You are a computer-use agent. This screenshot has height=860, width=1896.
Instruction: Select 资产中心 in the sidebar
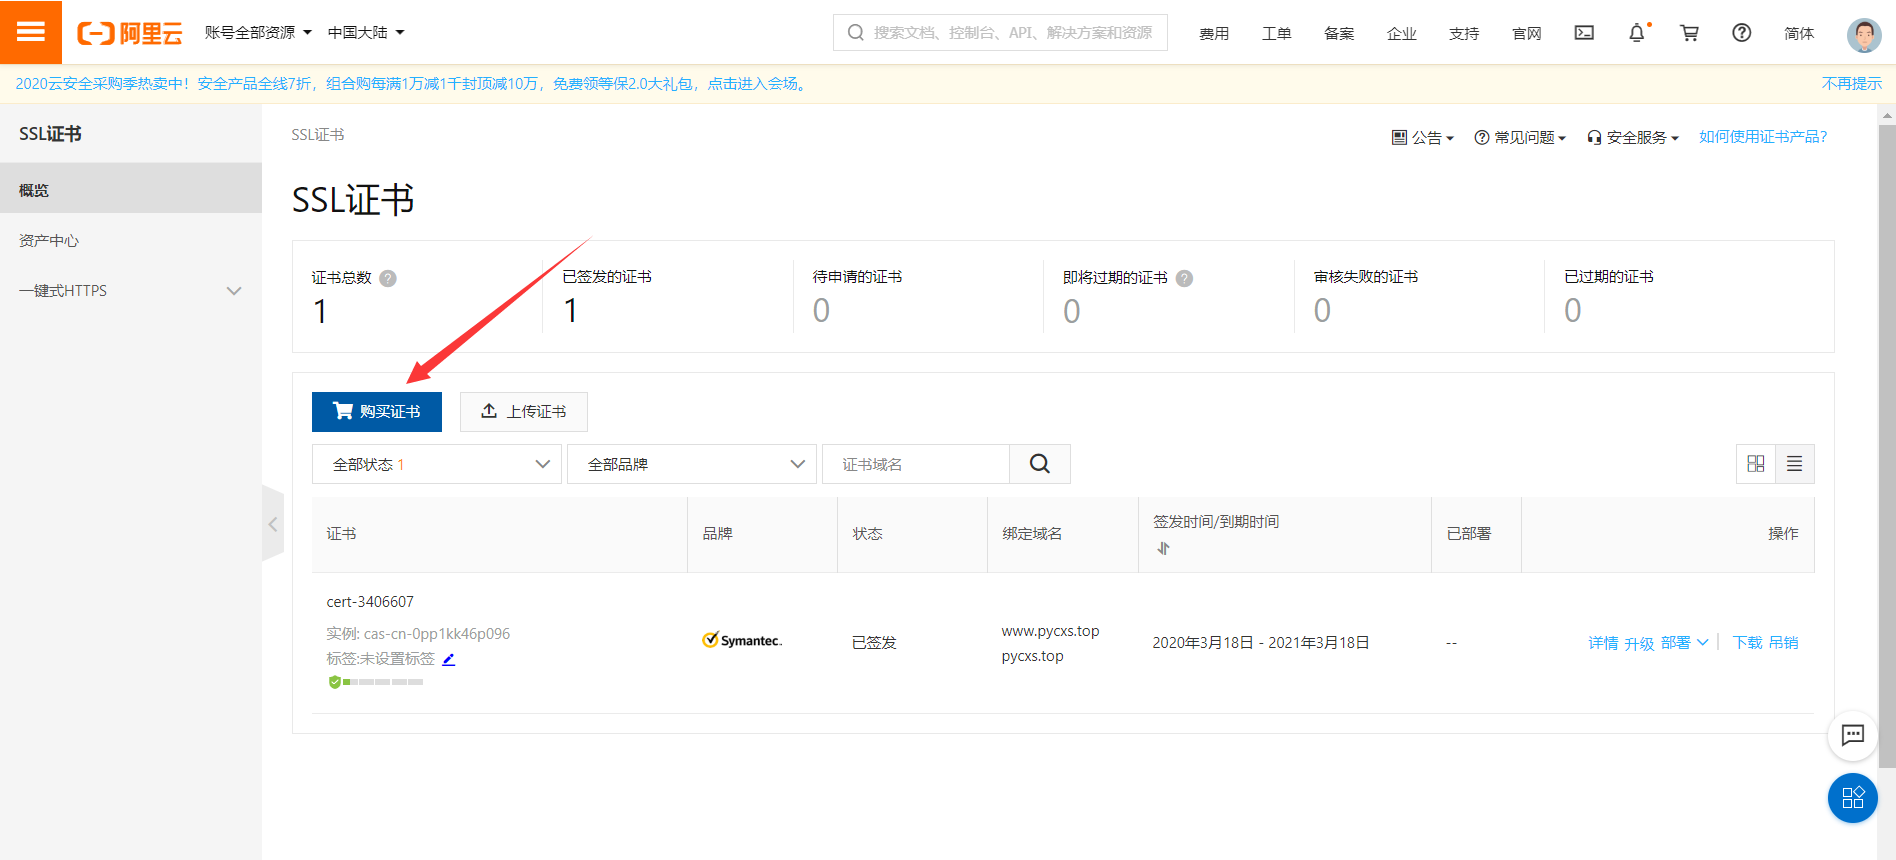point(131,241)
